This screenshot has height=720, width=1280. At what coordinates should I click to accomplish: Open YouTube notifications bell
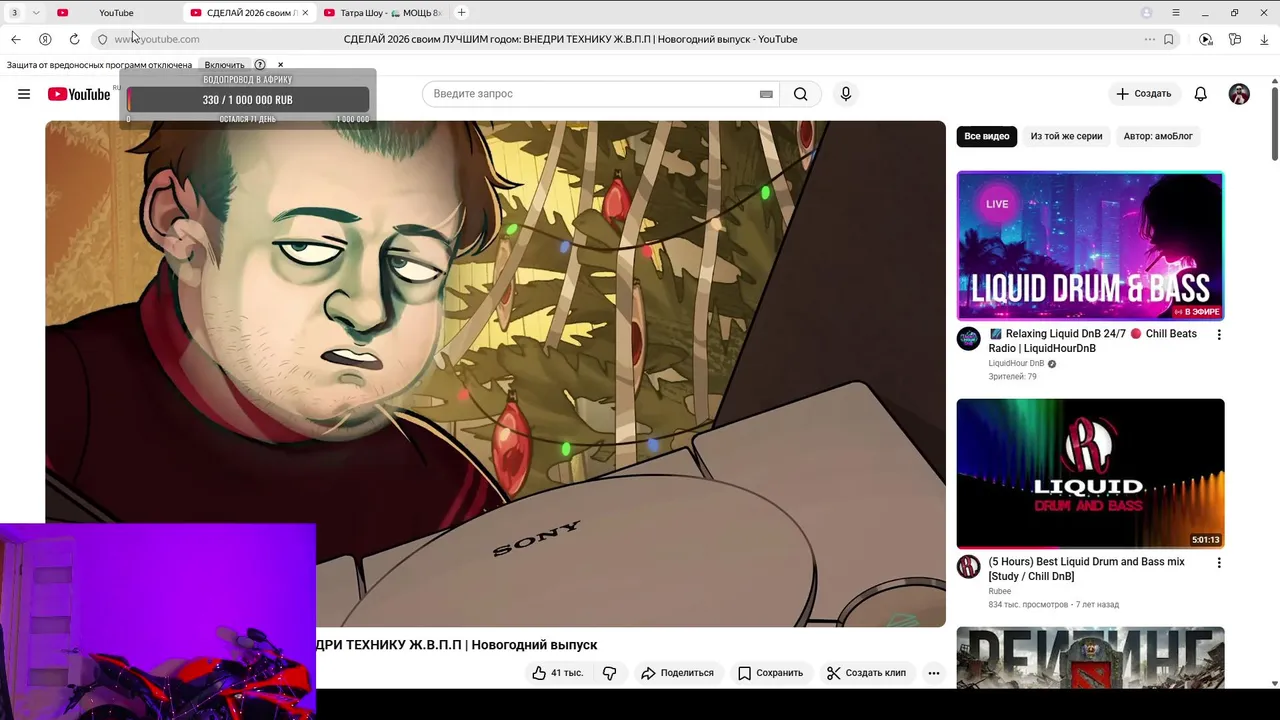tap(1201, 94)
